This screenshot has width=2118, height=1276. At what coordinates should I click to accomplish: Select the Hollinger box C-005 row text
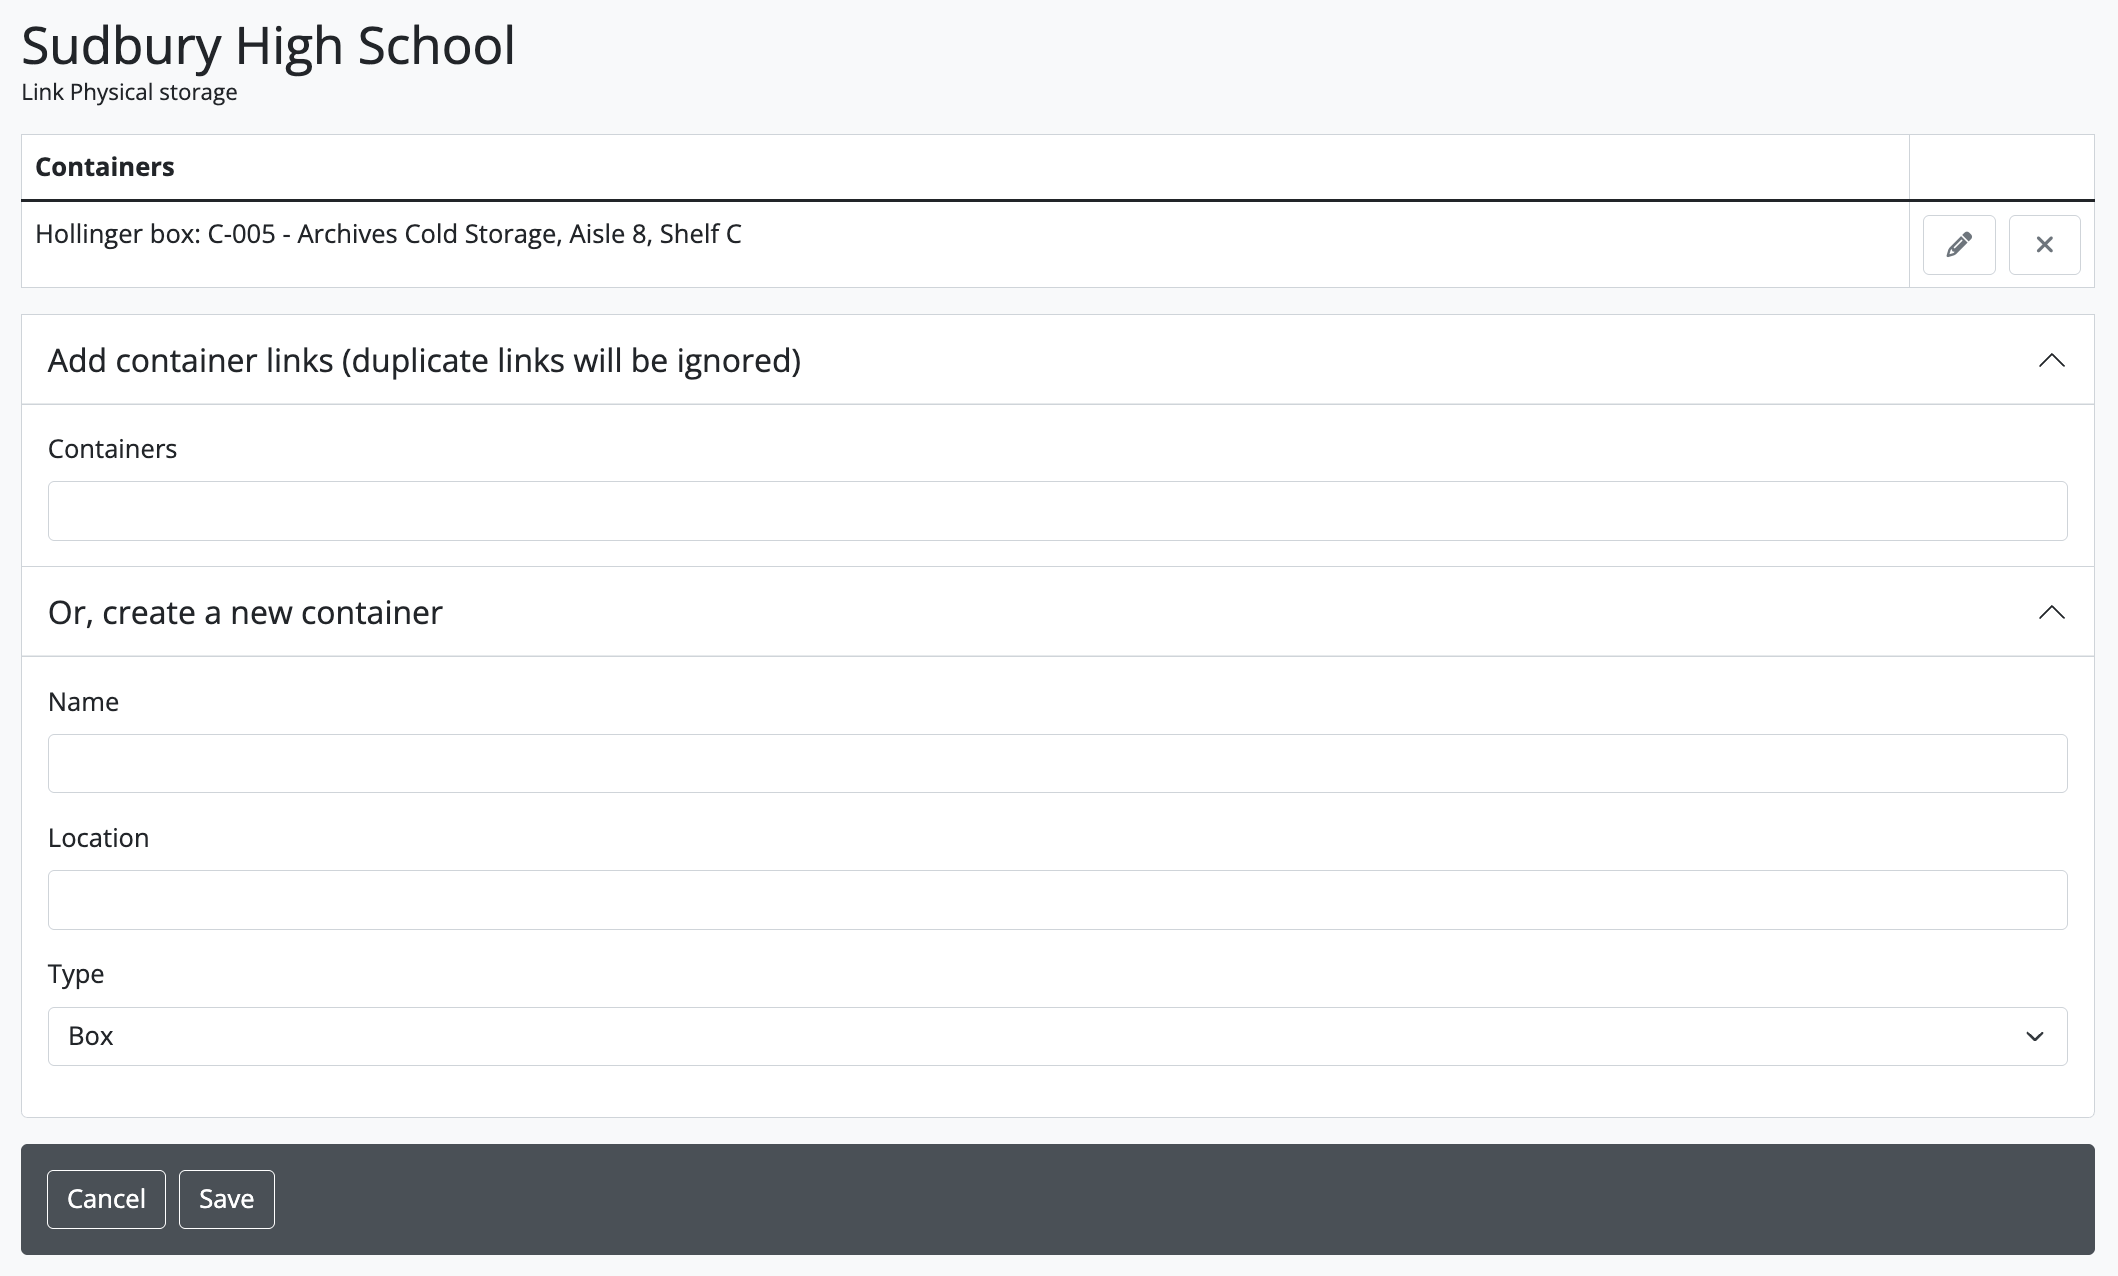click(388, 234)
